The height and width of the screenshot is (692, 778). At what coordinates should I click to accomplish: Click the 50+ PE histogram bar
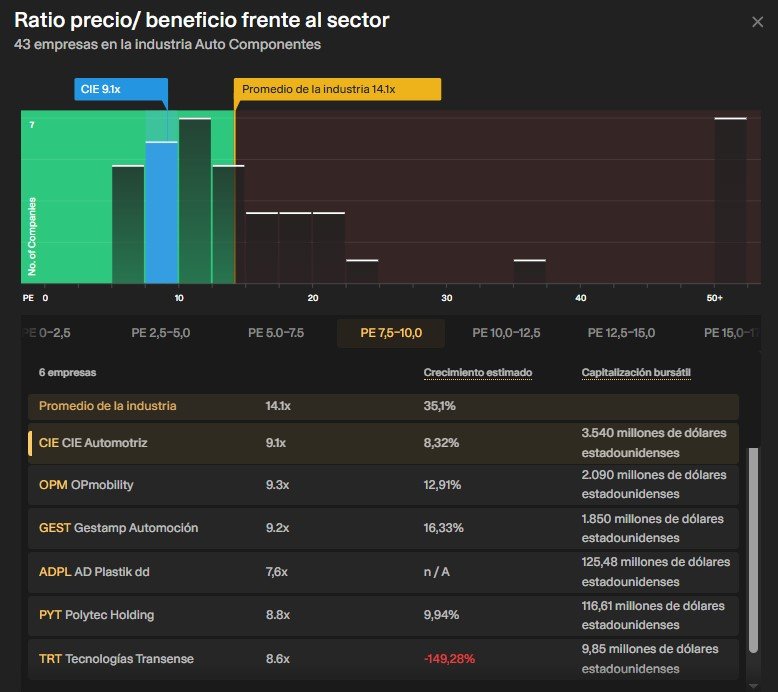730,200
